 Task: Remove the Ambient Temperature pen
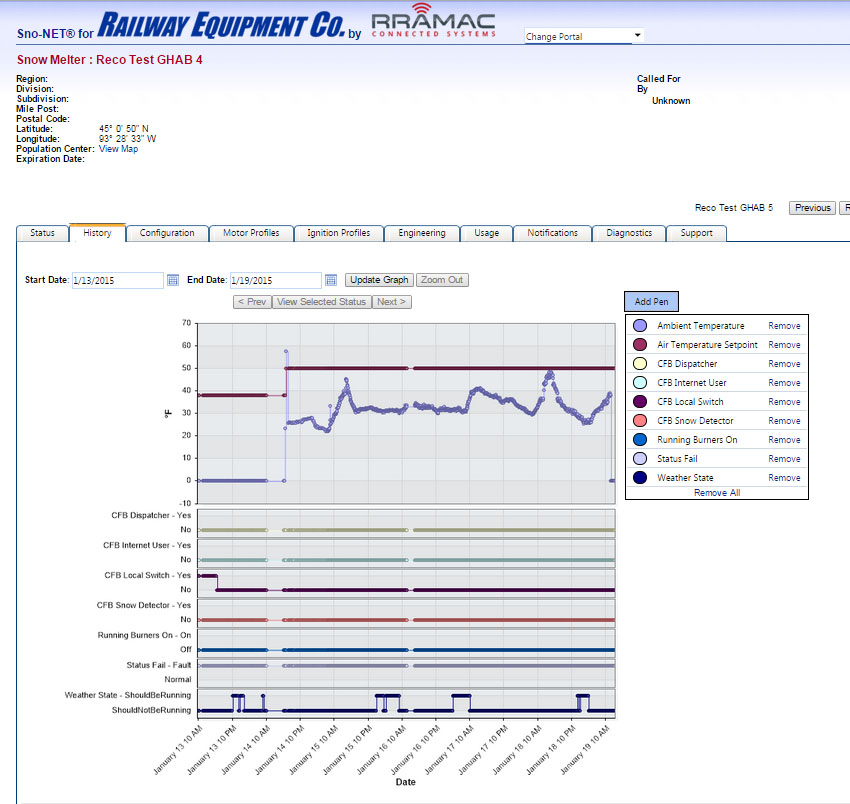pos(784,326)
